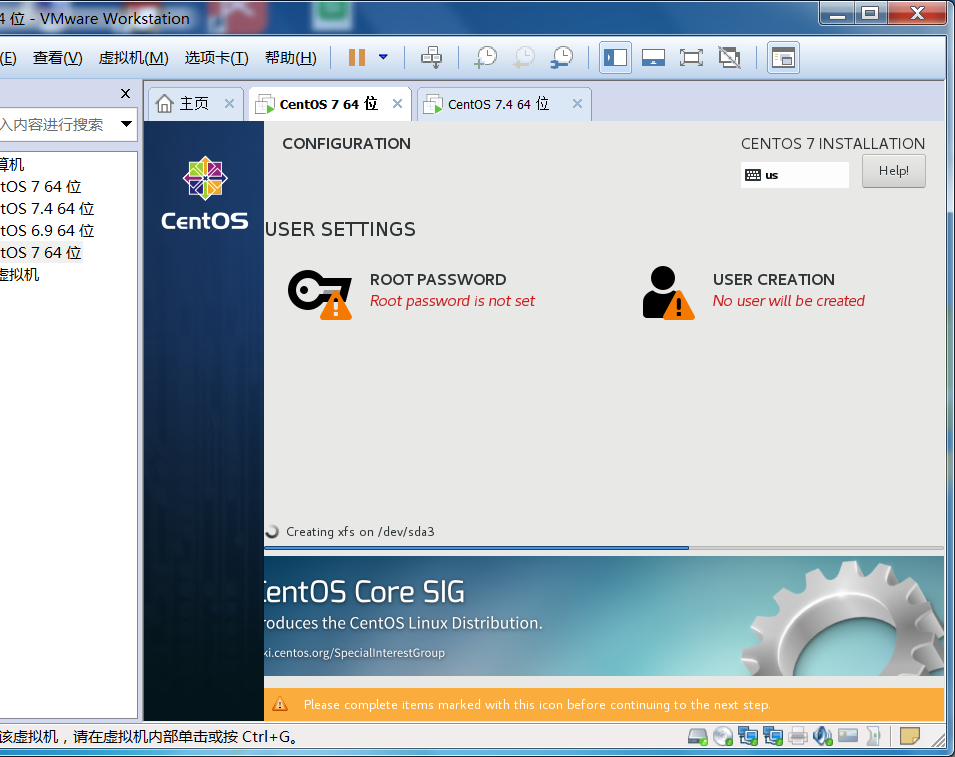
Task: Click the installation progress bar
Action: click(x=604, y=548)
